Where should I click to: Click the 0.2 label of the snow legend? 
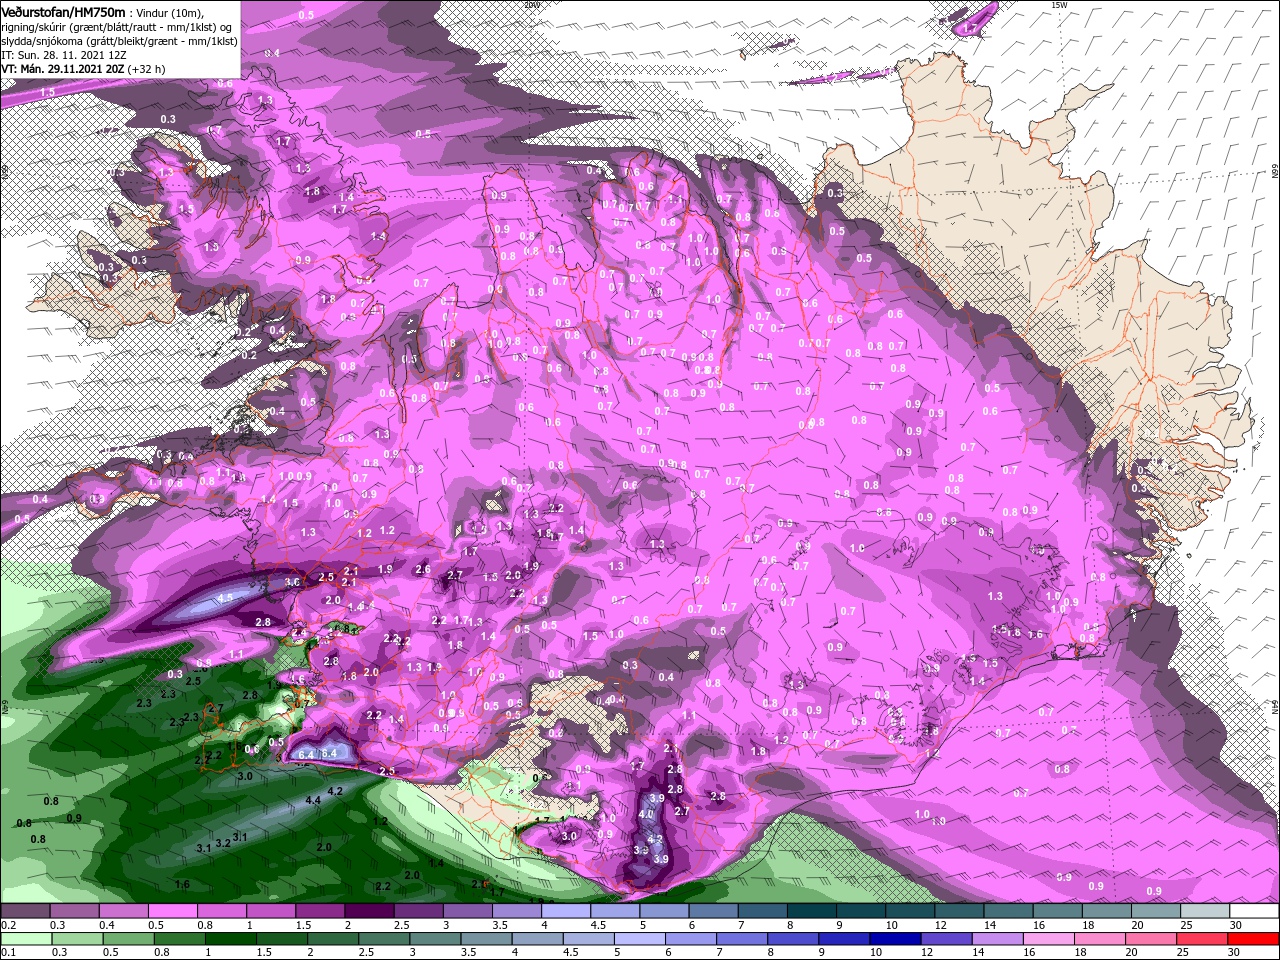pos(9,925)
